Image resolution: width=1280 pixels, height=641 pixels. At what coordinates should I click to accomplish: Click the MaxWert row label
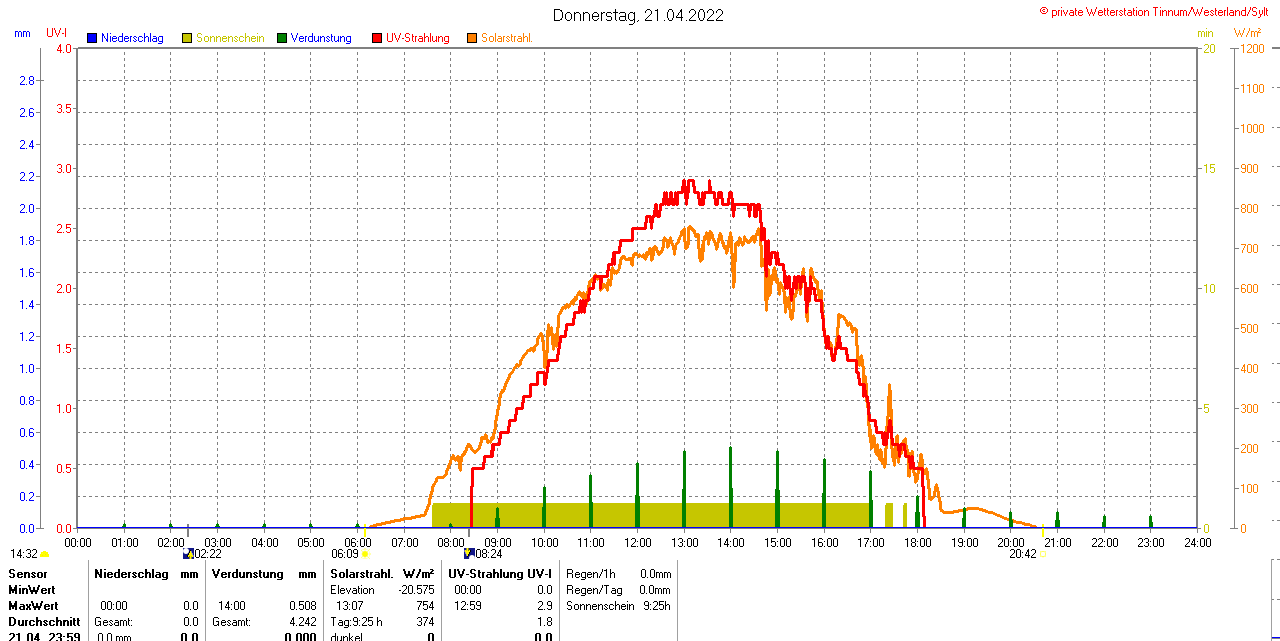pyautogui.click(x=33, y=606)
